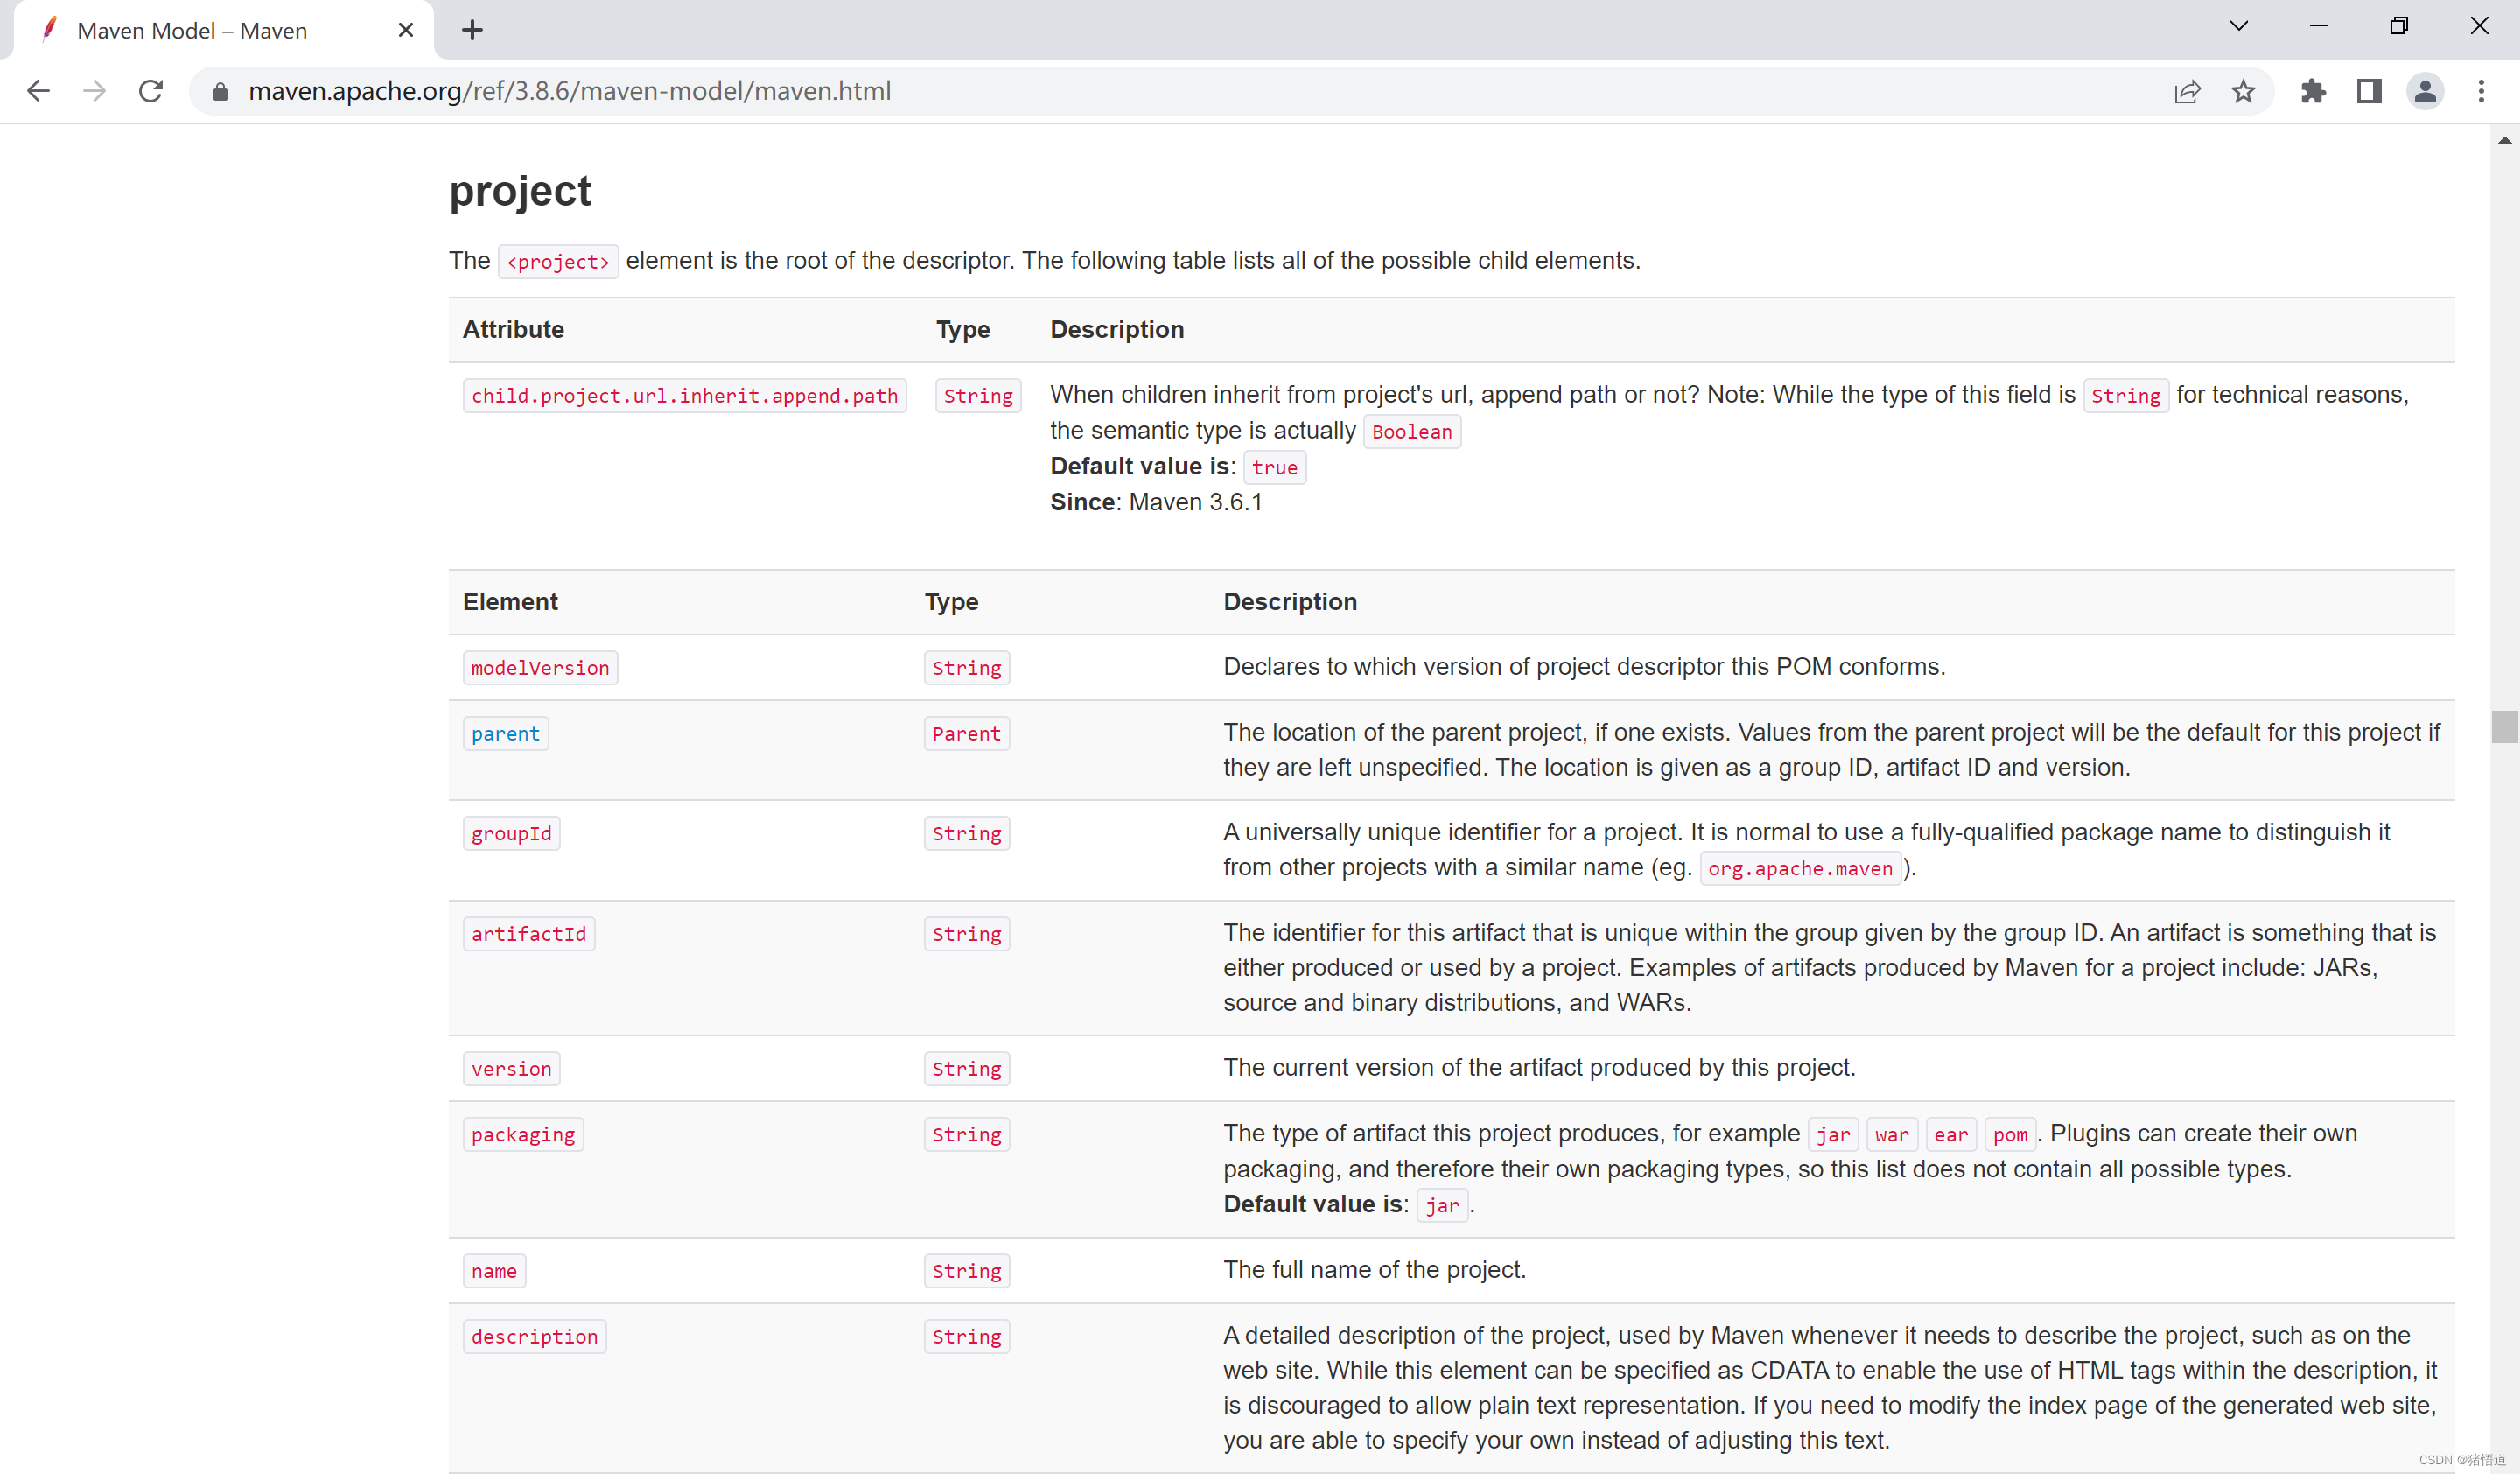Click the Boolean semantic type label
This screenshot has height=1474, width=2520.
[1412, 432]
